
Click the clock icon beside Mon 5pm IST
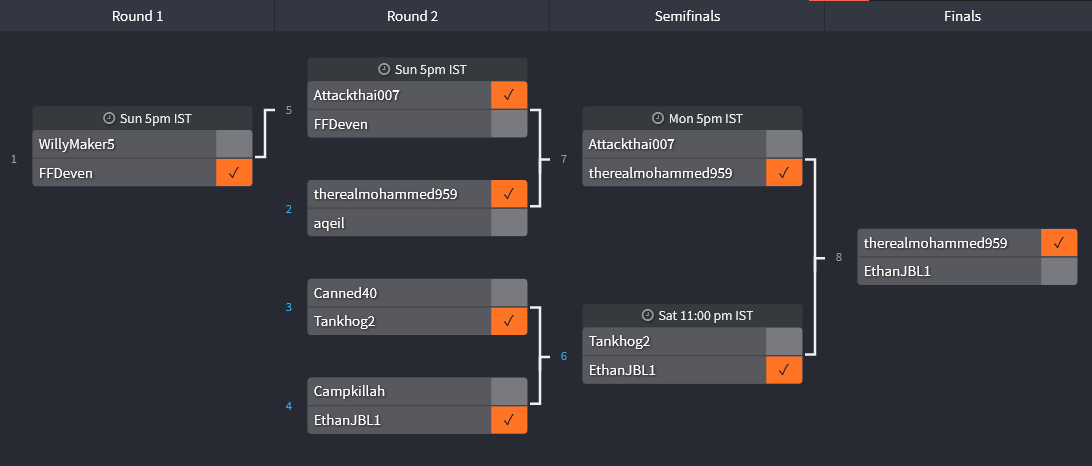(658, 118)
